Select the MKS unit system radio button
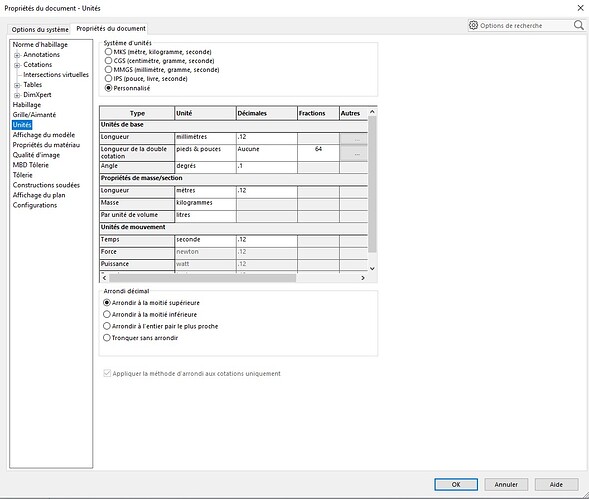589x499 pixels. coord(108,51)
